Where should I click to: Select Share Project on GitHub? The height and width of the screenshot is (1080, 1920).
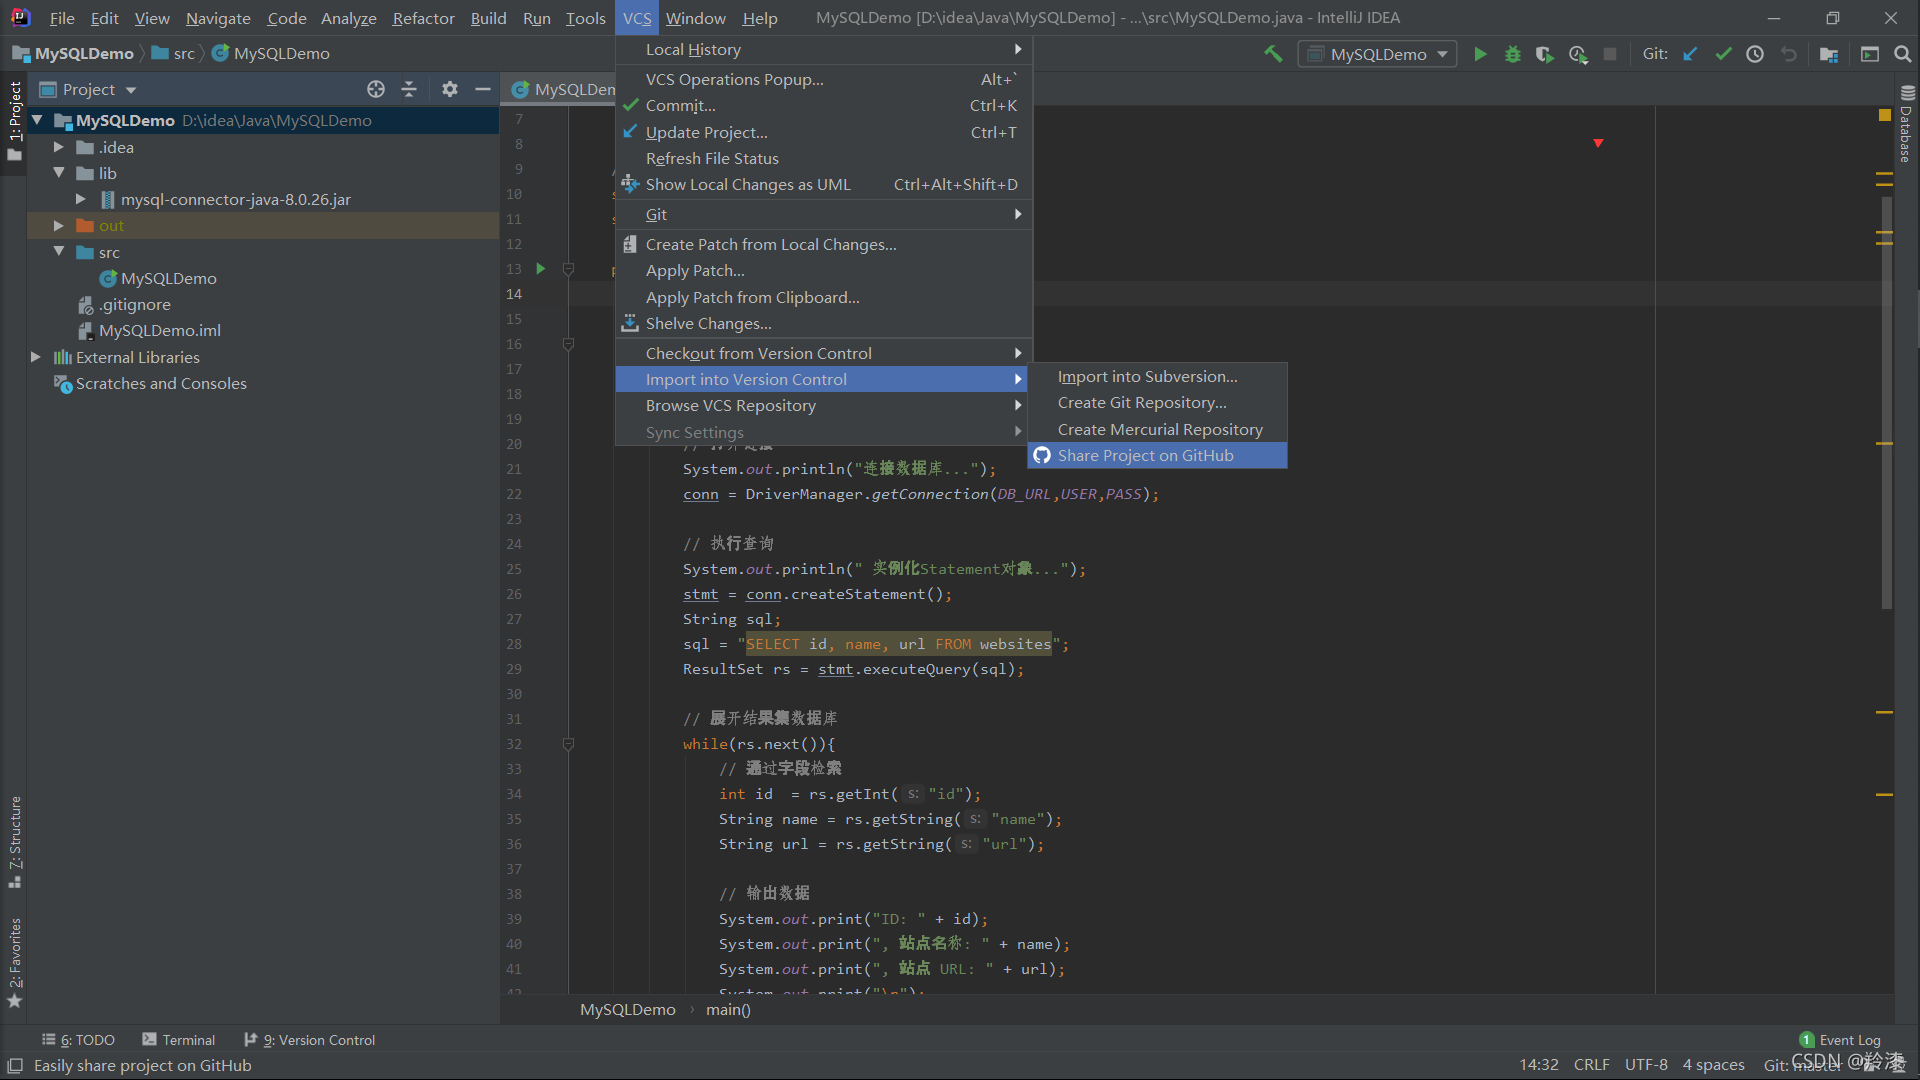click(x=1145, y=456)
